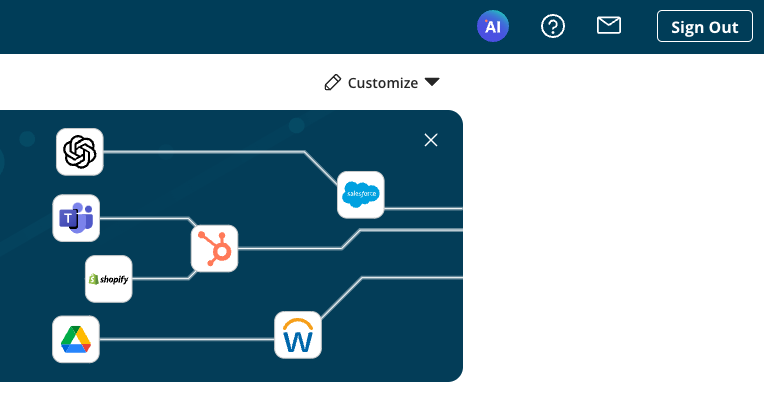Click the Shopify logo tile

point(109,279)
